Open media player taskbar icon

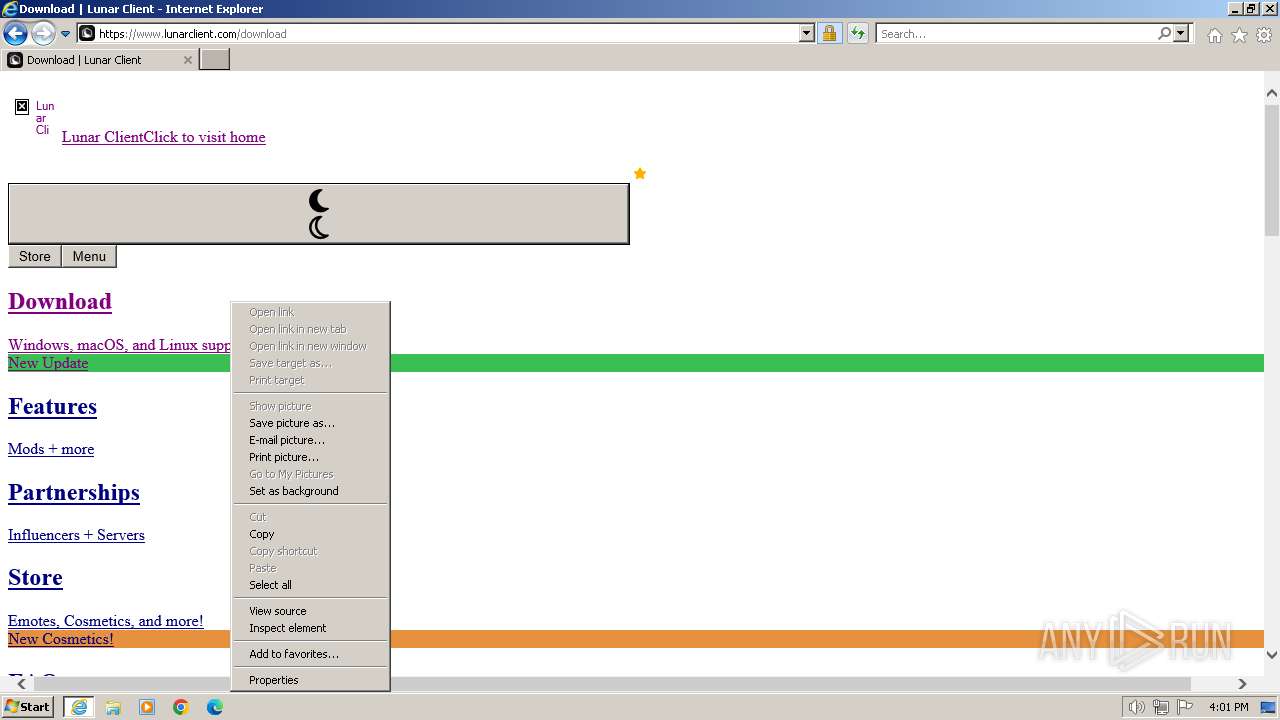pyautogui.click(x=147, y=707)
